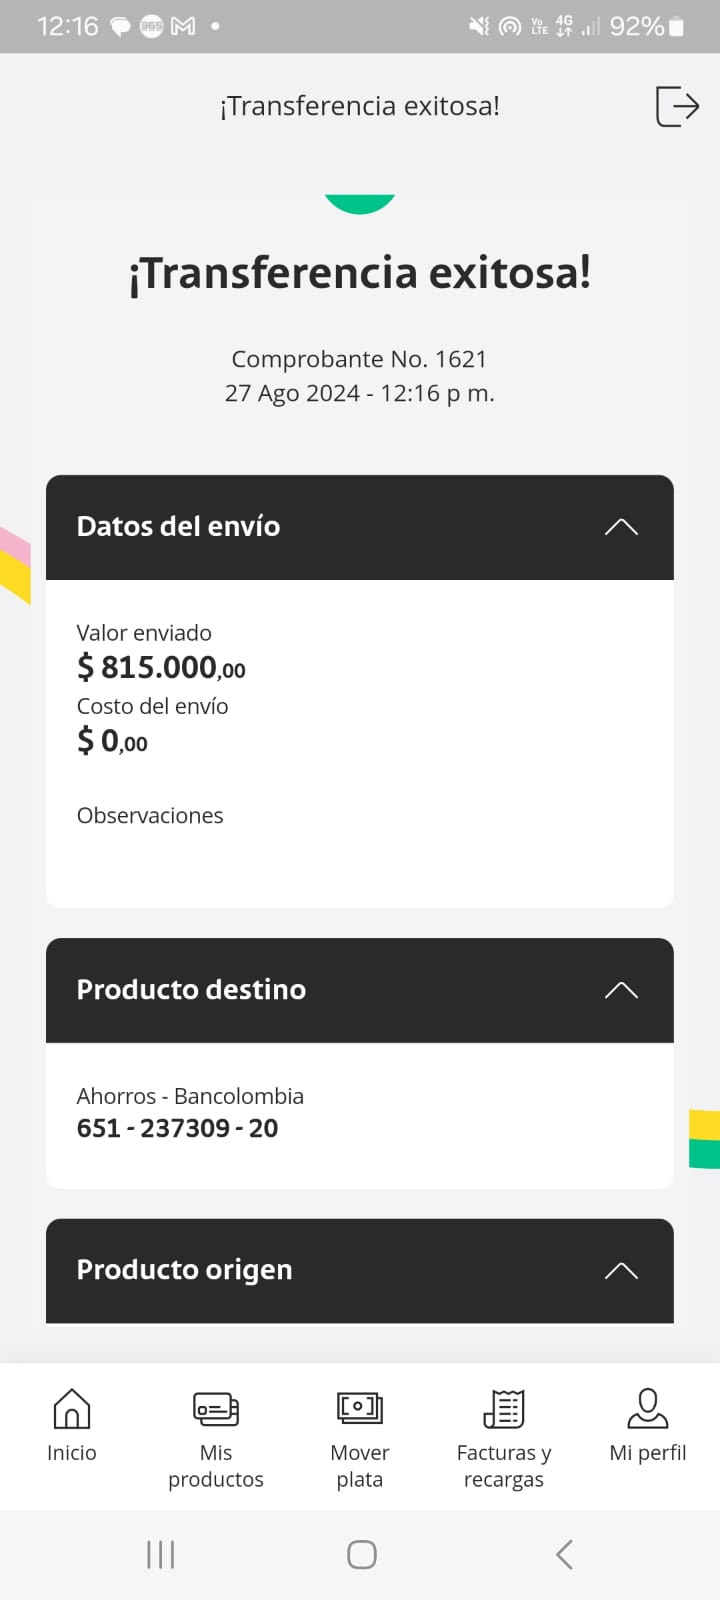Tap the Comprobante No. 1621 text

[359, 359]
